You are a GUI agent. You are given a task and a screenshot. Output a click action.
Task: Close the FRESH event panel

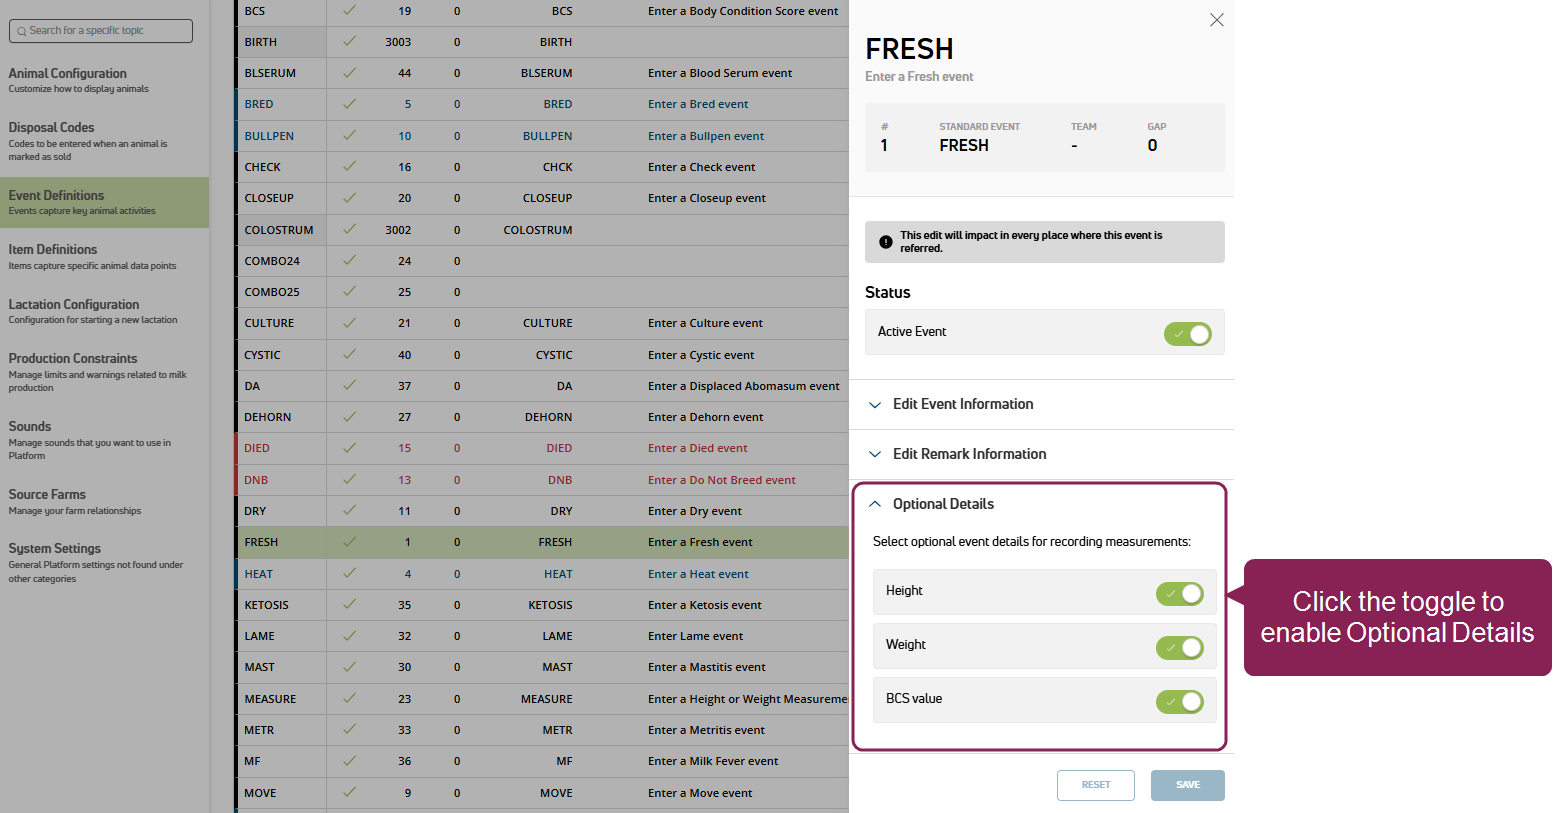click(x=1216, y=20)
